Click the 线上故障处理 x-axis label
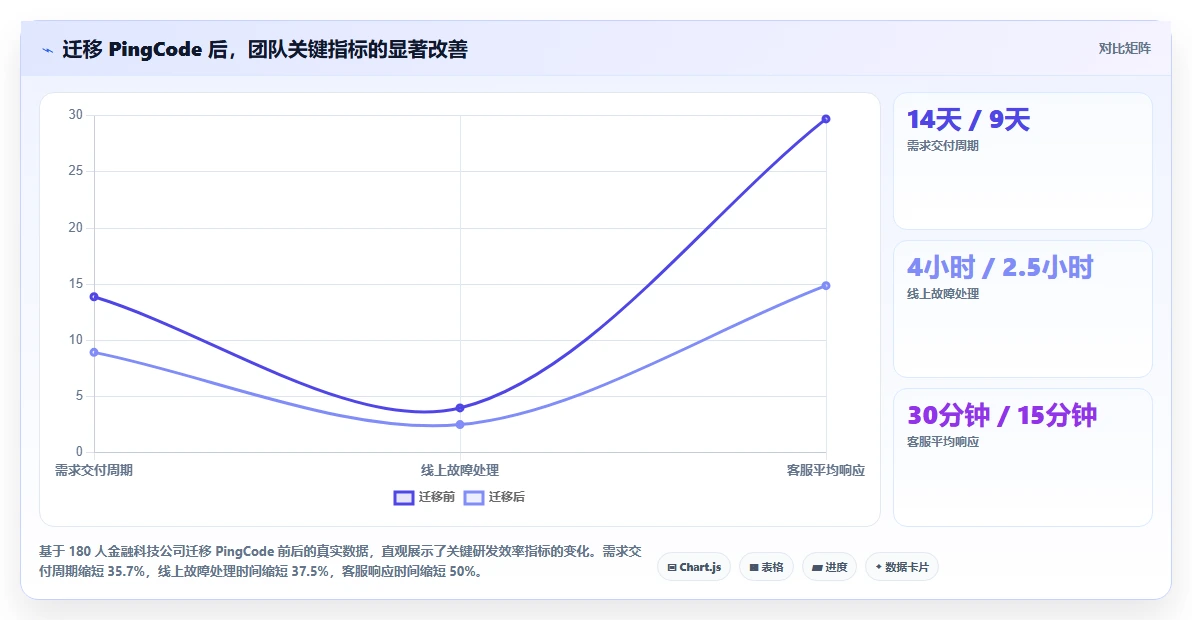 [460, 470]
